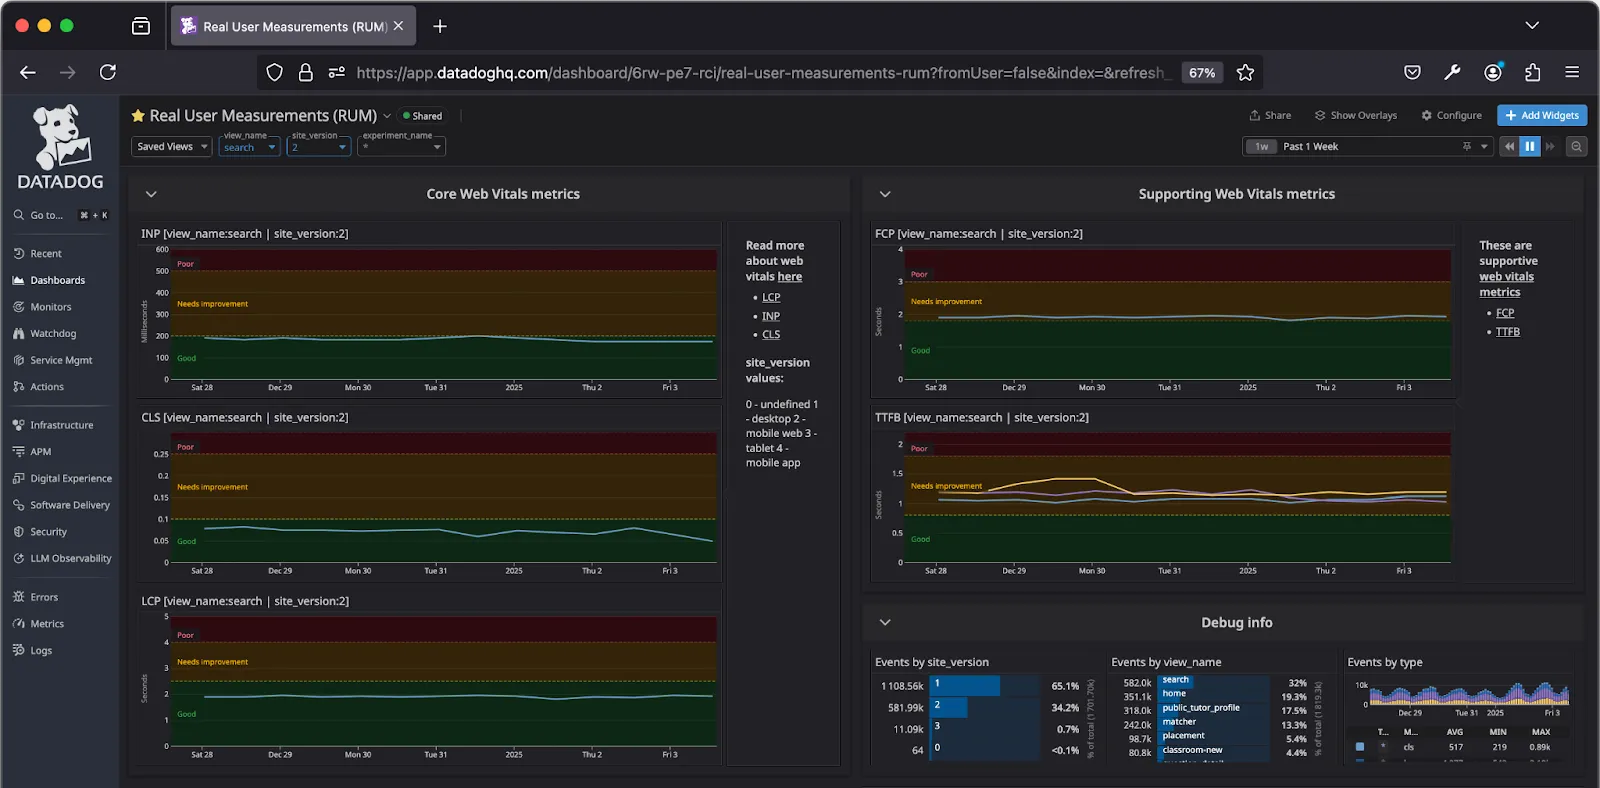Click the browser address bar URL
1600x788 pixels.
(x=760, y=73)
